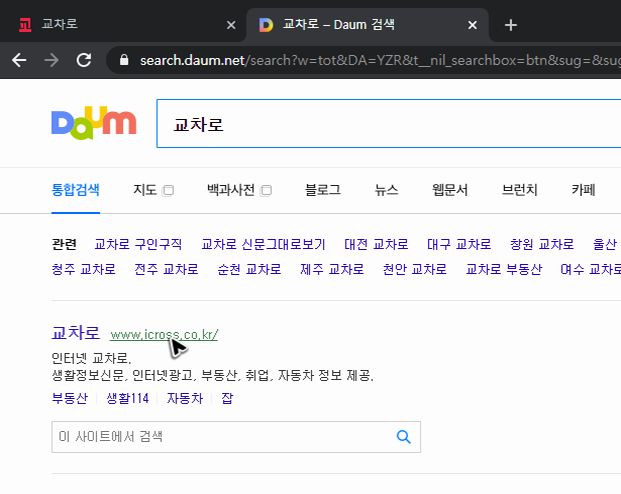Open related search 대구 교차로
This screenshot has height=494, width=621.
[x=459, y=244]
